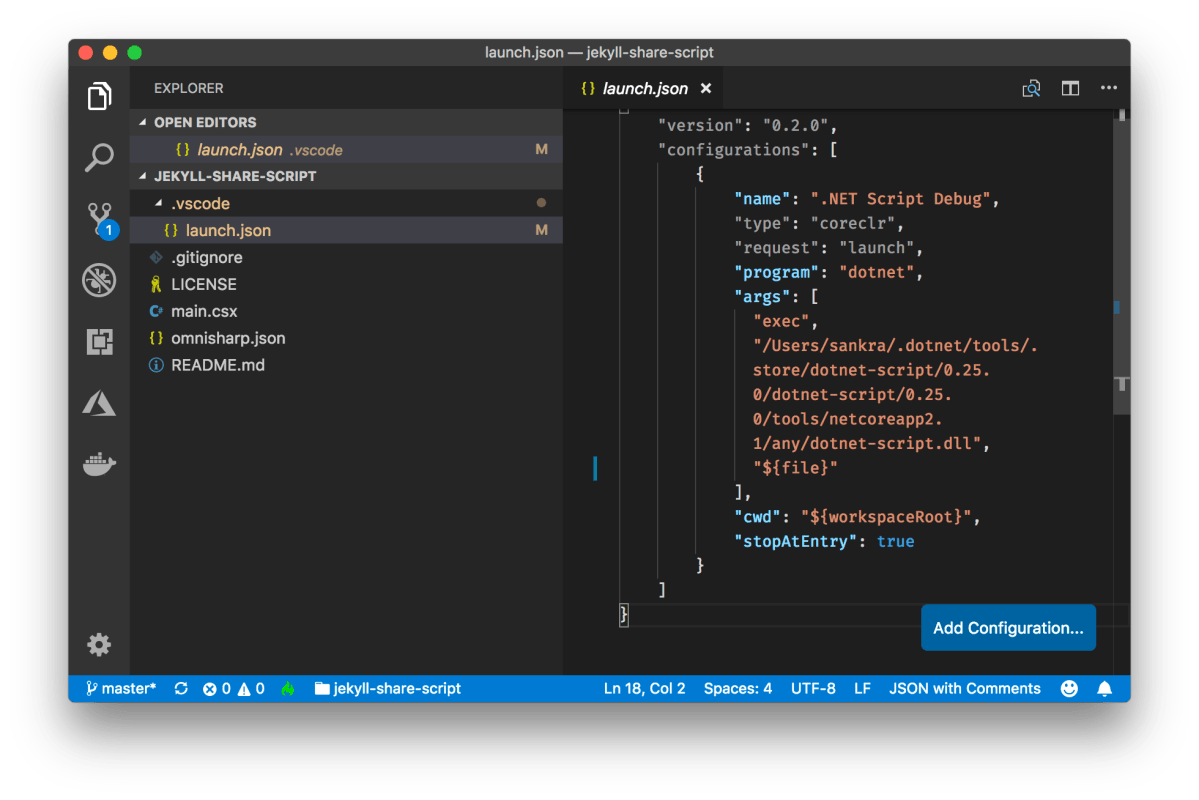Click the ".NET Script Debug" name value

[x=901, y=199]
